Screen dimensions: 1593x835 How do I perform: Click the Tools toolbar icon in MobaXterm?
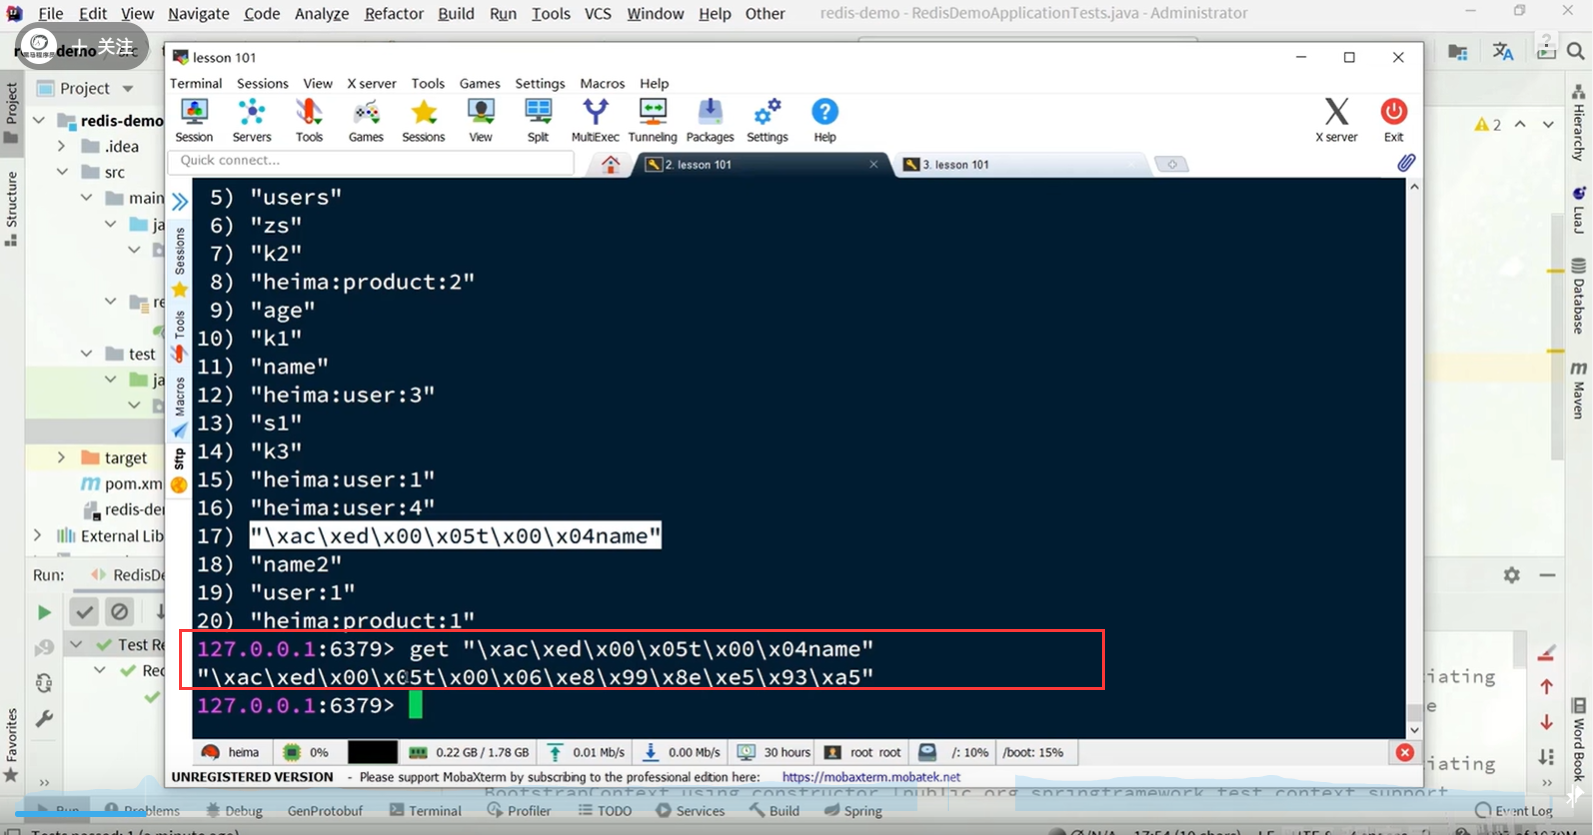tap(309, 121)
